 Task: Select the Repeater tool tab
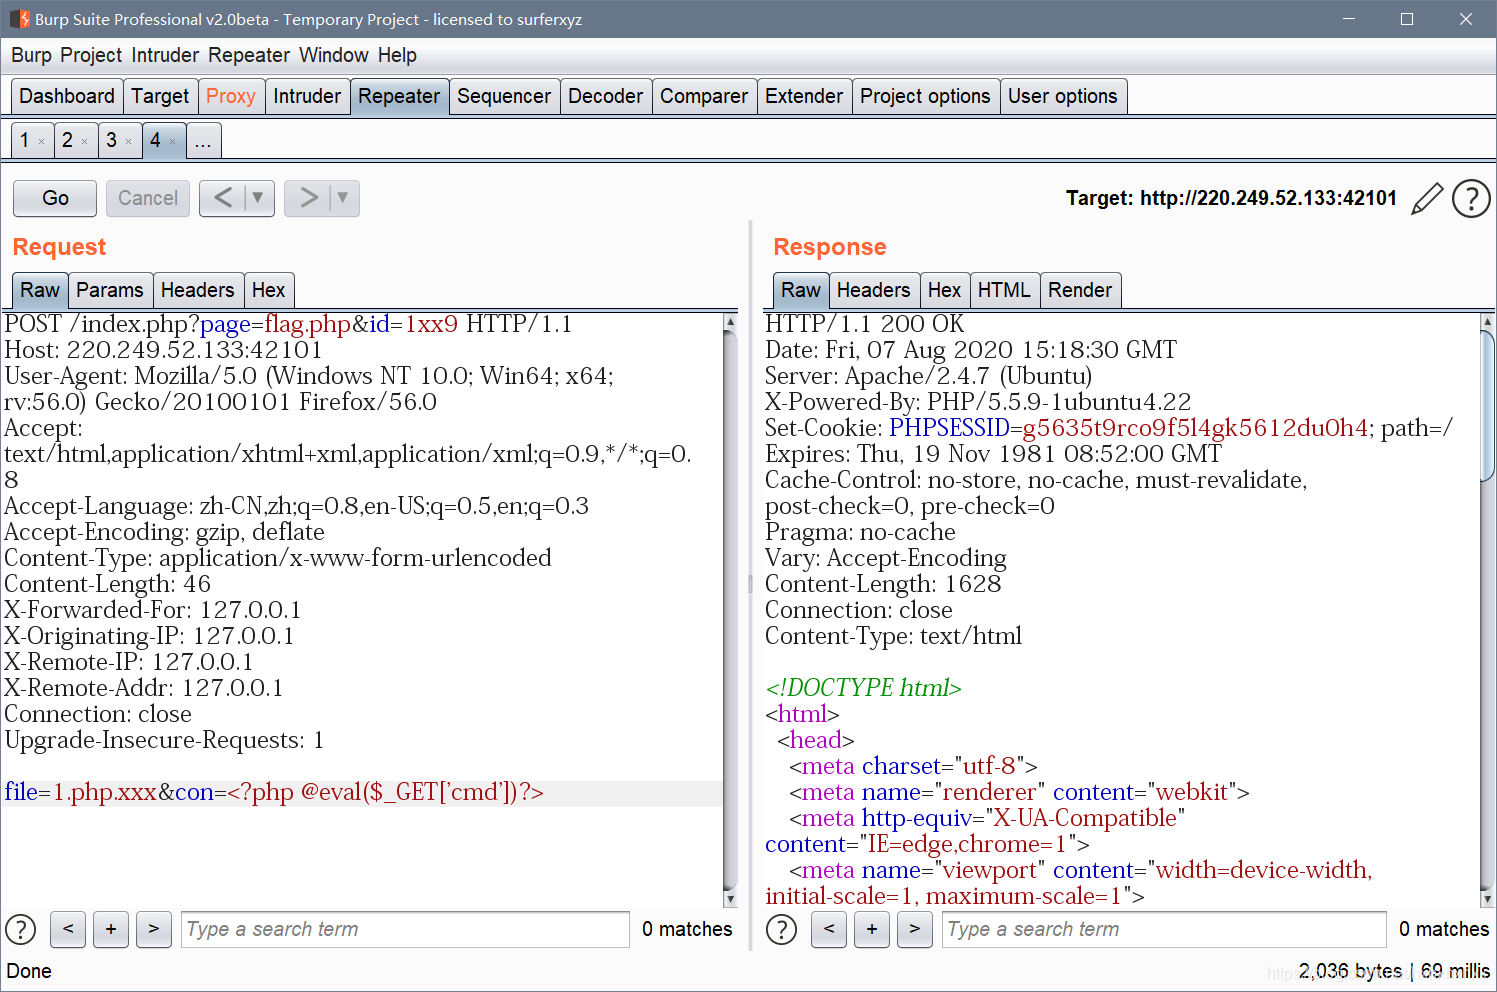point(399,96)
